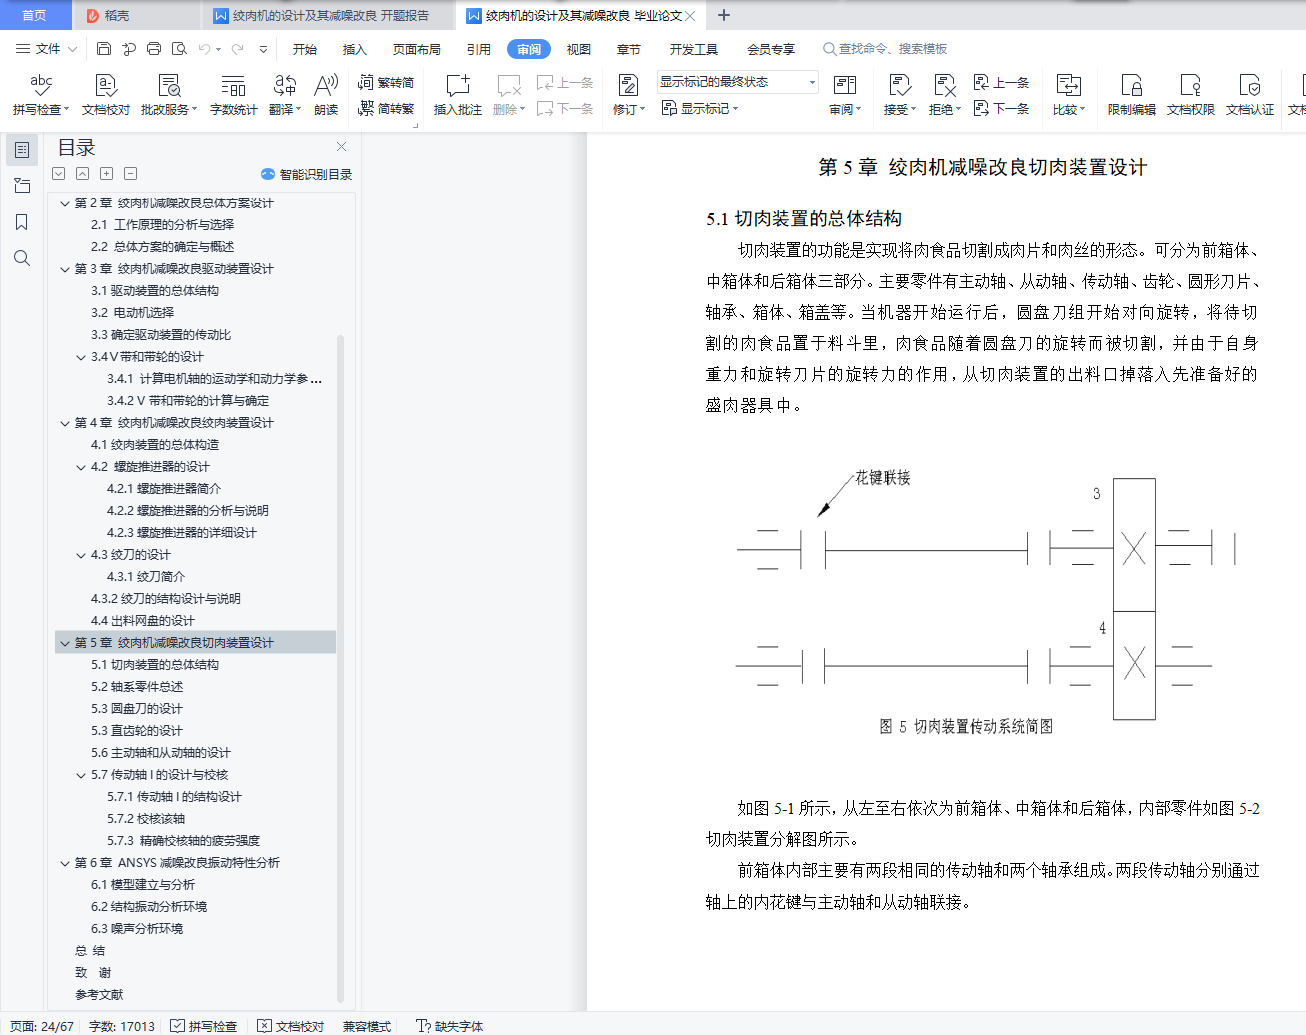Click 拼写检查 in the status bar
Viewport: 1306px width, 1035px height.
point(204,1026)
